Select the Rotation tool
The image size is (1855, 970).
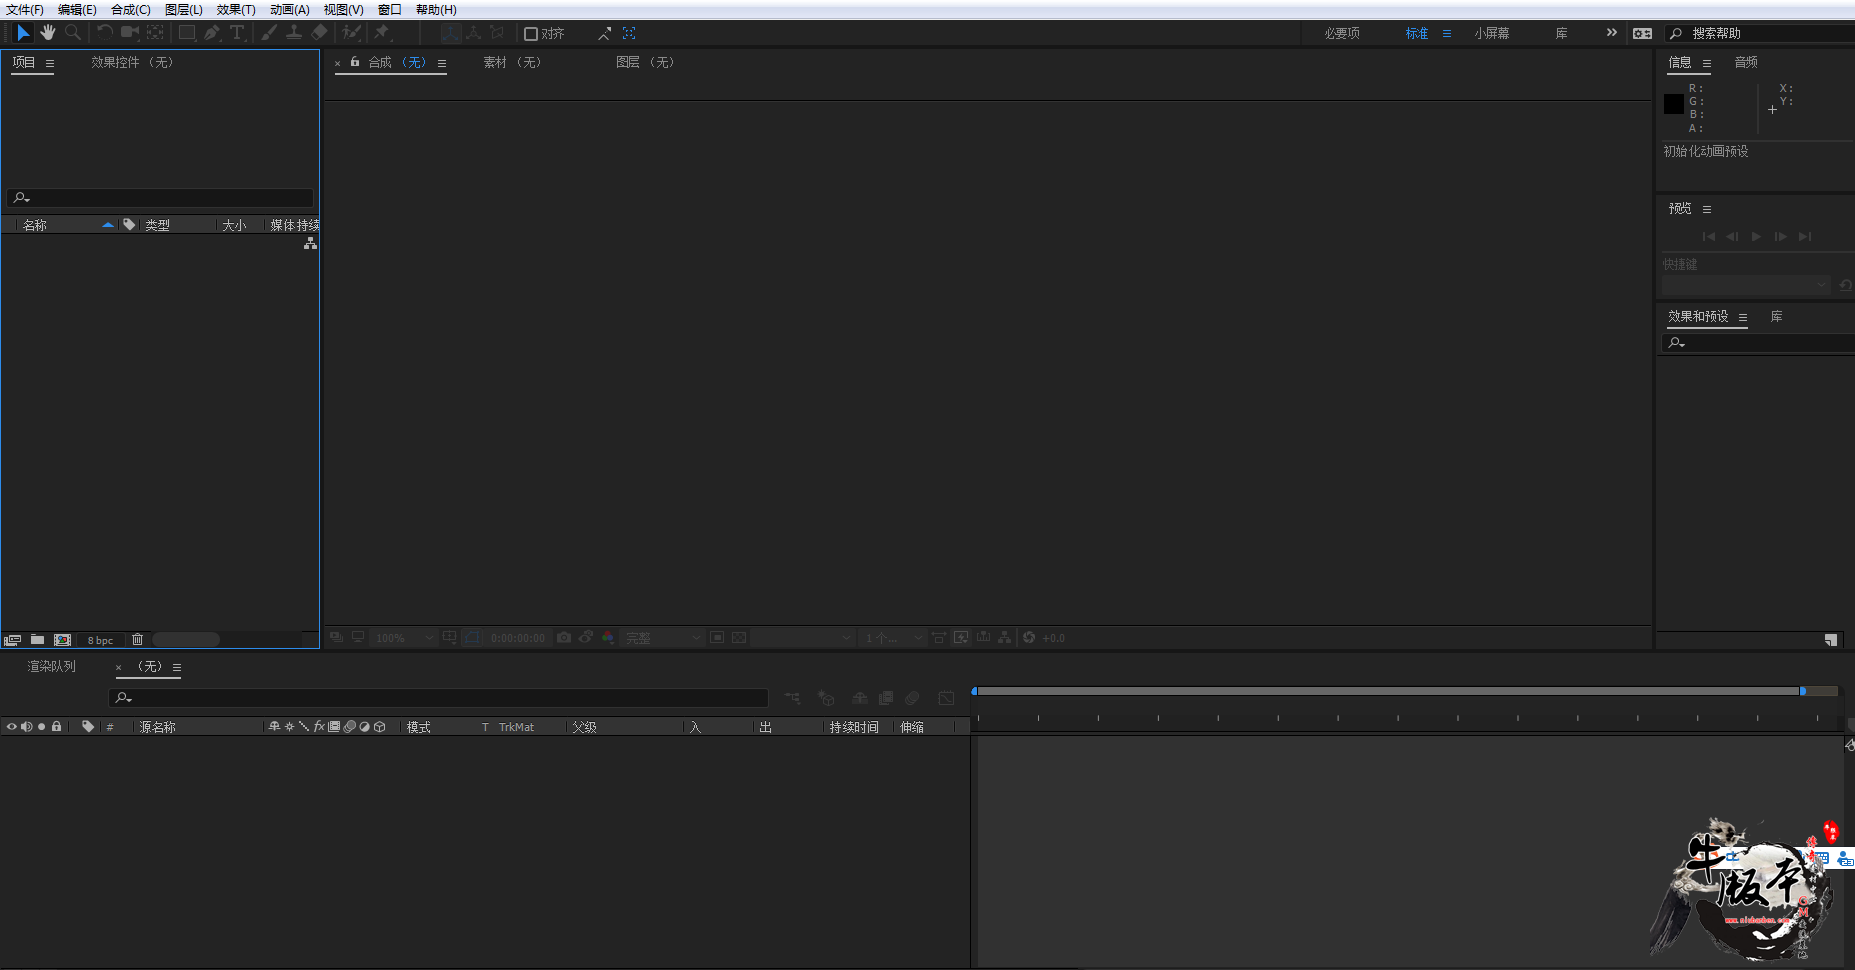click(105, 33)
